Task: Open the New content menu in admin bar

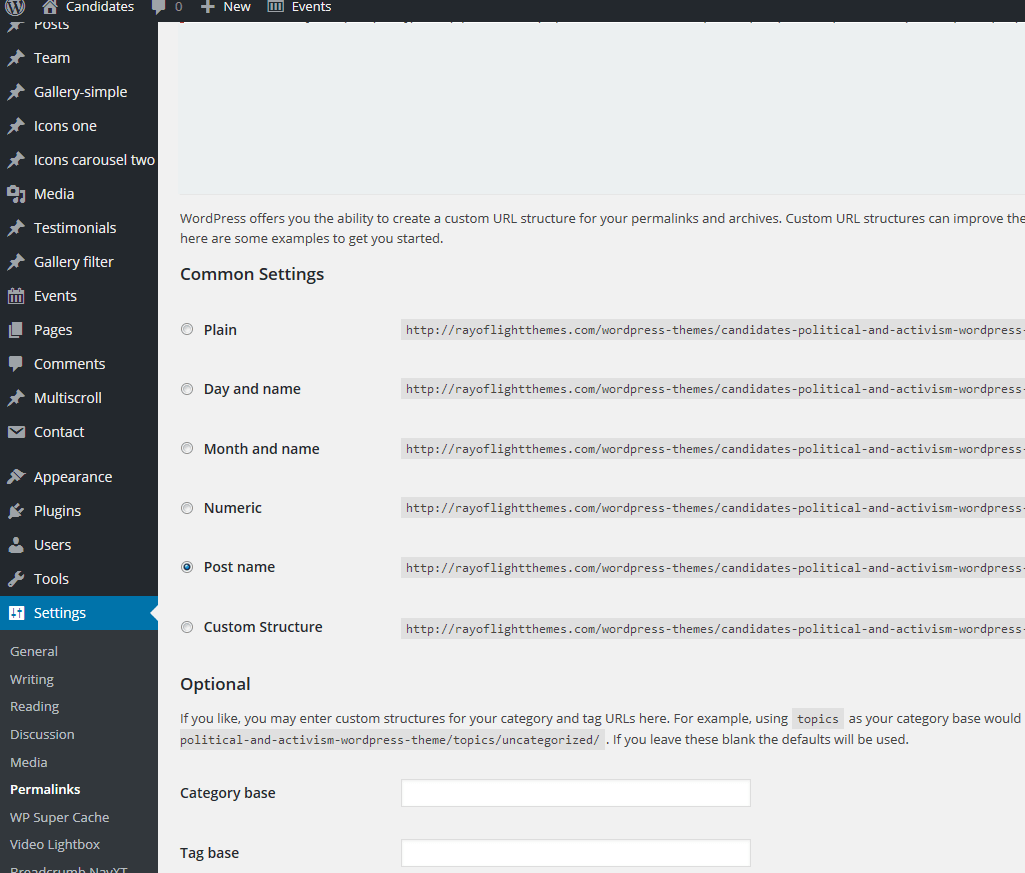Action: (x=226, y=7)
